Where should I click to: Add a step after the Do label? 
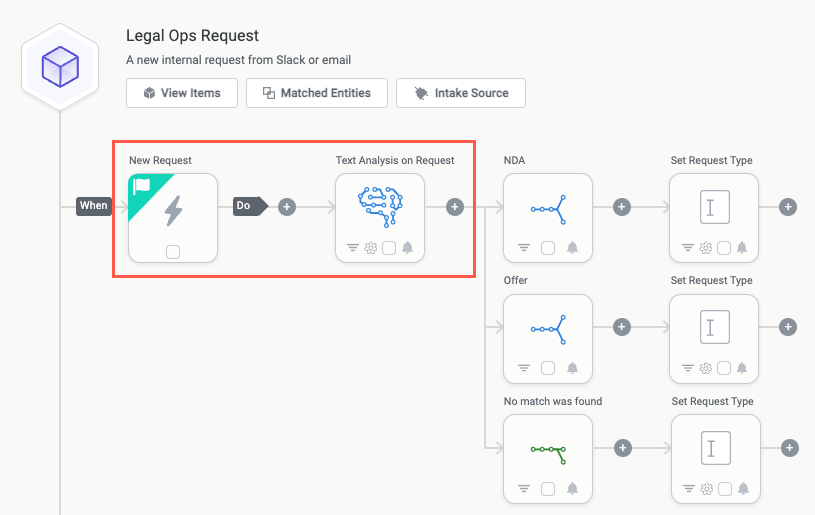point(287,207)
